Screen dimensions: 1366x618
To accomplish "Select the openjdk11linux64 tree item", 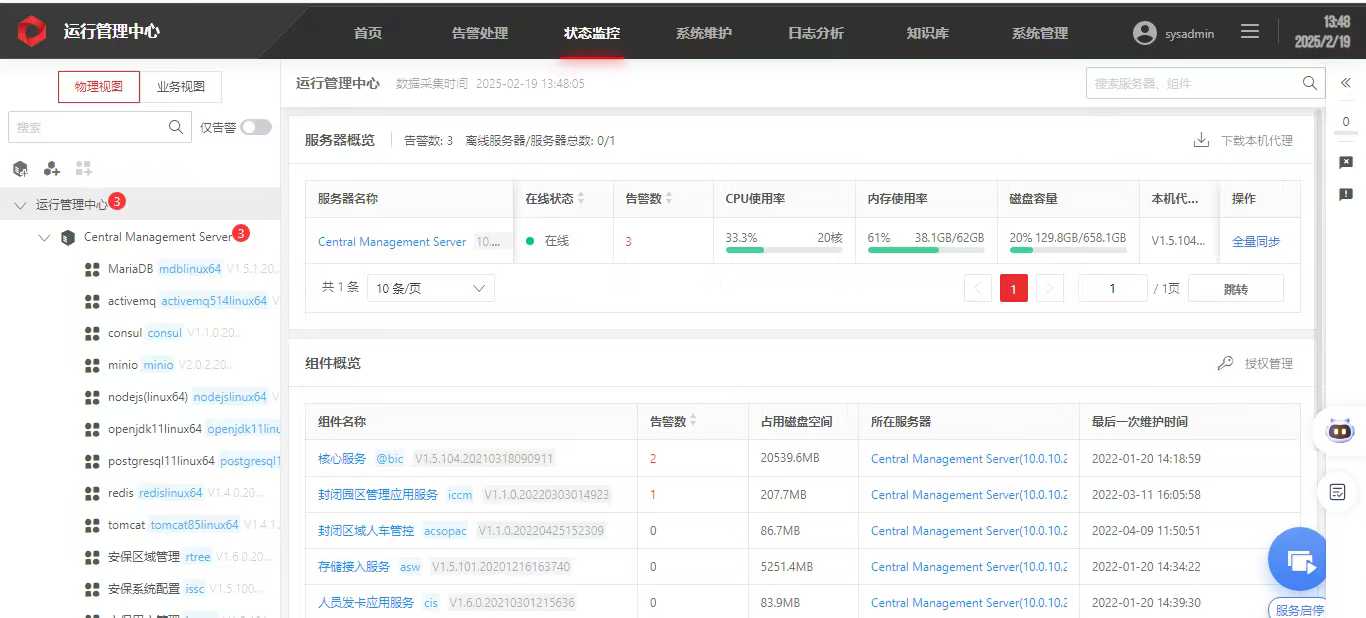I will coord(155,429).
